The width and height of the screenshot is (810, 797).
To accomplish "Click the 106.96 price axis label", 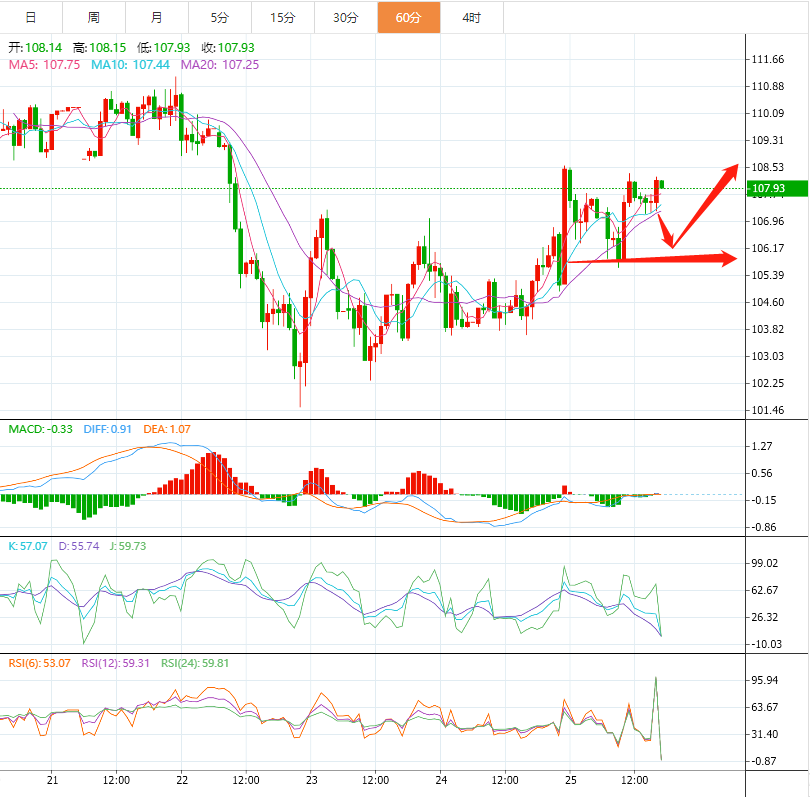I will coord(768,221).
